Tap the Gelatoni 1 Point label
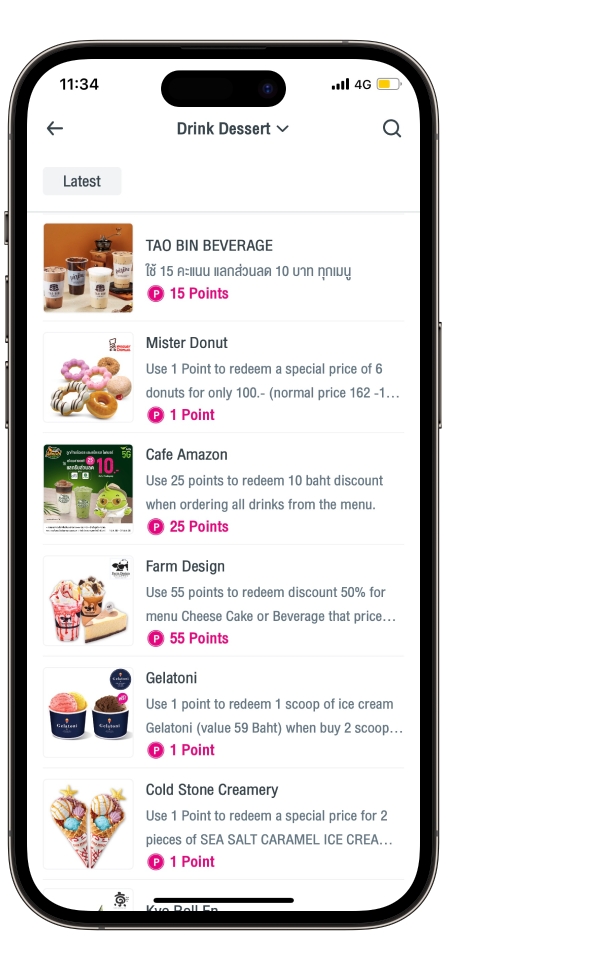Screen dimensions: 600x970 192,750
